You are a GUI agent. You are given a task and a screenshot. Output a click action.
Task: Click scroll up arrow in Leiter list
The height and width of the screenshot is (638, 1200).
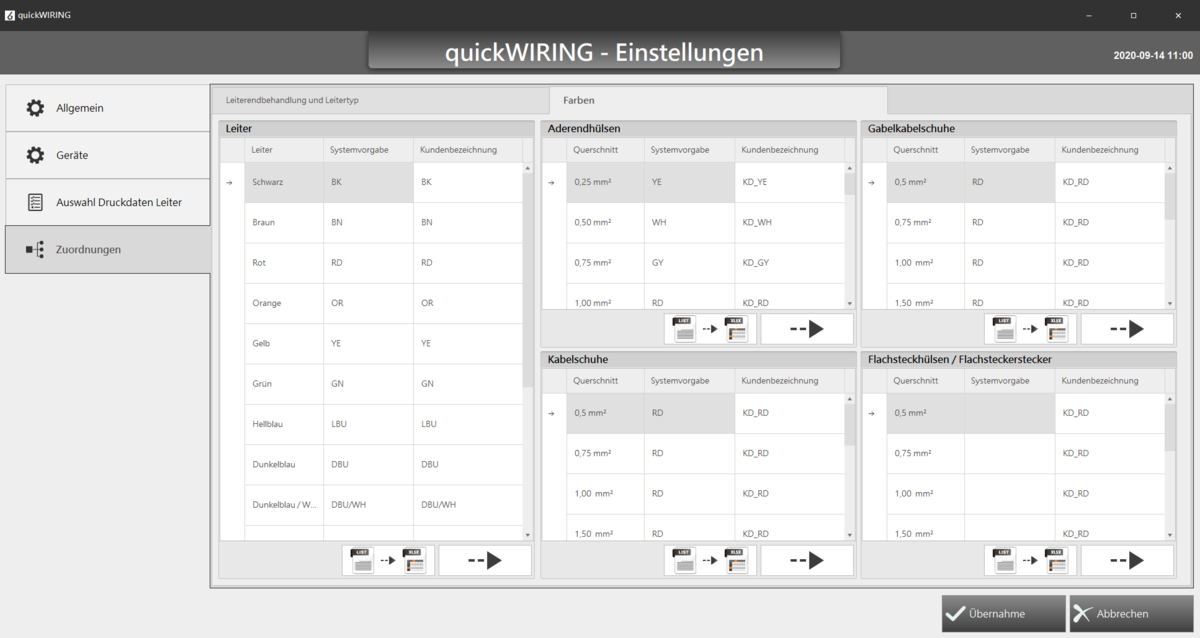[x=528, y=169]
